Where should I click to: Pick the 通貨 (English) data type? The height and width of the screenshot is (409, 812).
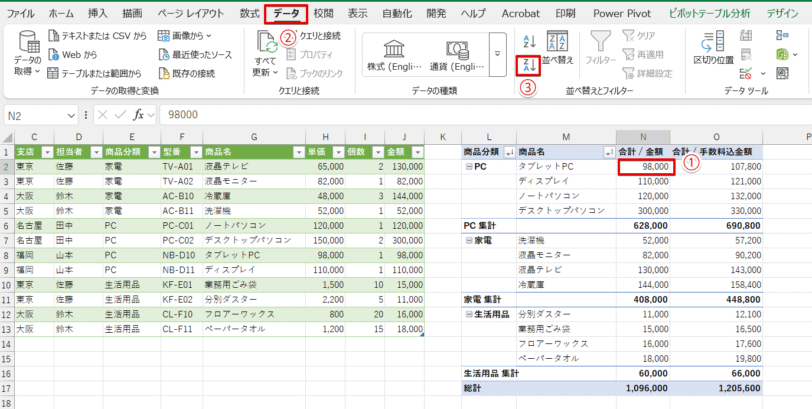(457, 55)
